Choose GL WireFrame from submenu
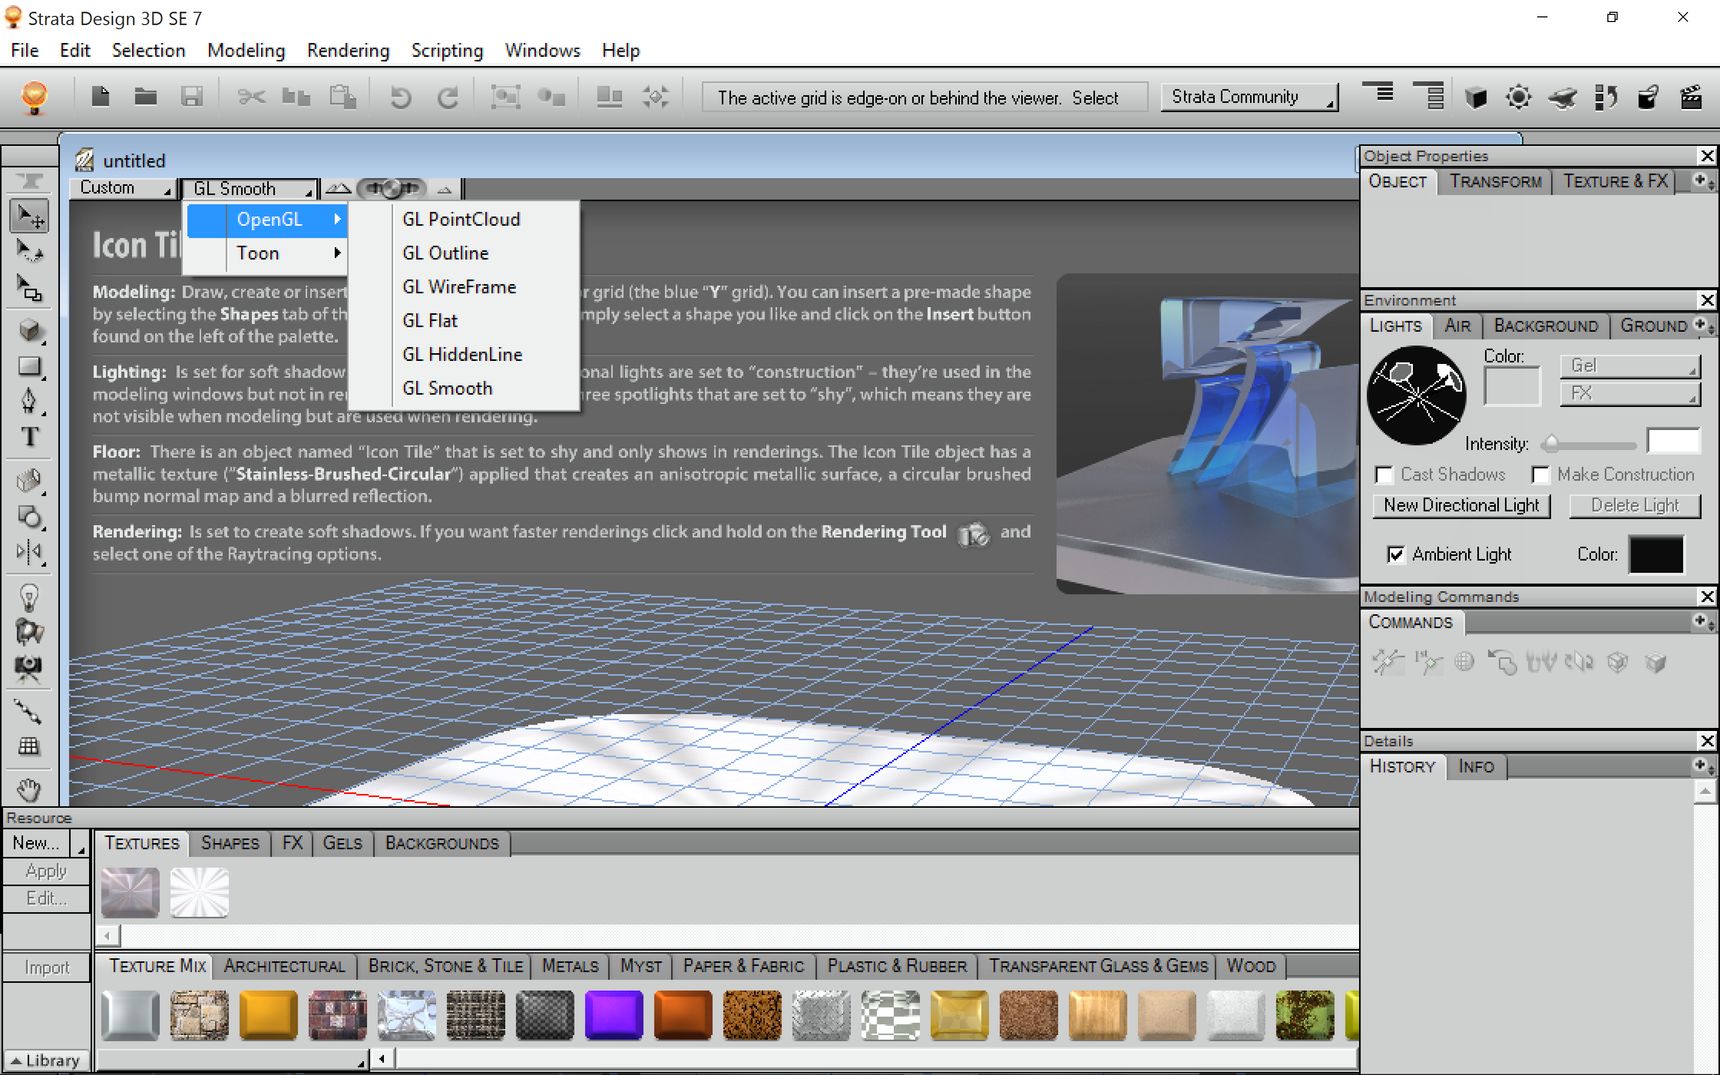This screenshot has width=1720, height=1075. 459,287
